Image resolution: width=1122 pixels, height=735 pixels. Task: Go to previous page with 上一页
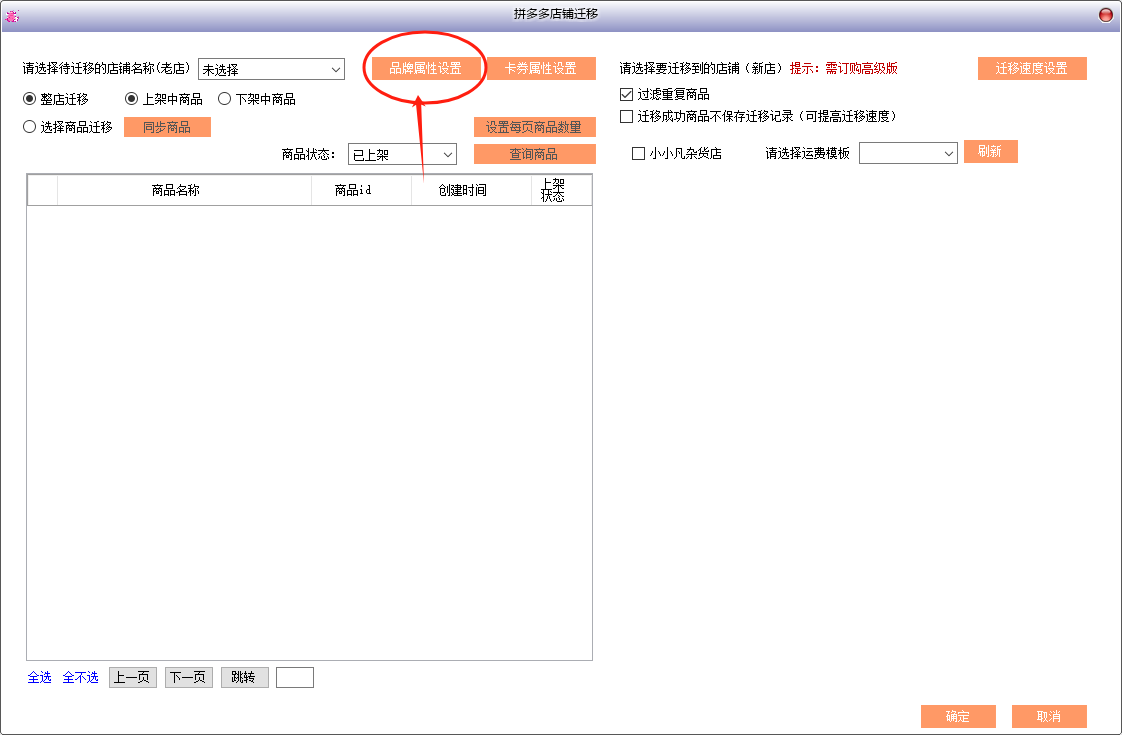132,677
